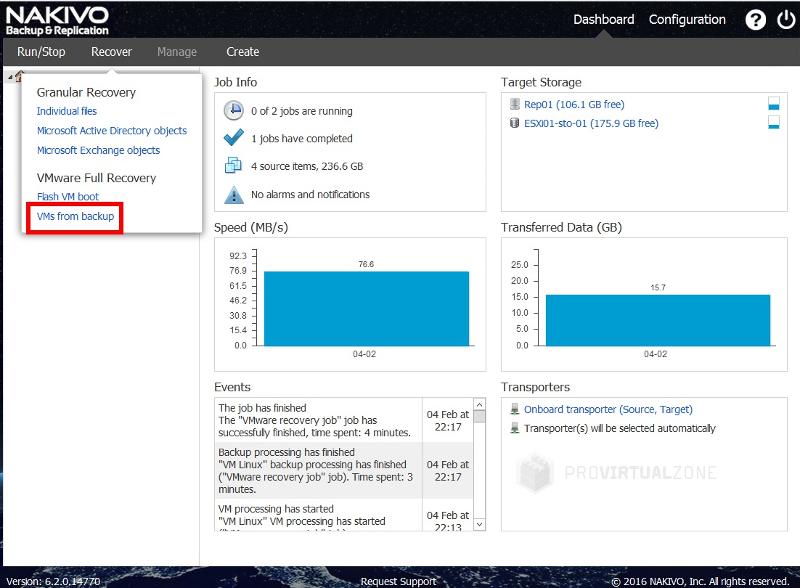Choose Flash VM boot
The image size is (800, 588).
[67, 197]
